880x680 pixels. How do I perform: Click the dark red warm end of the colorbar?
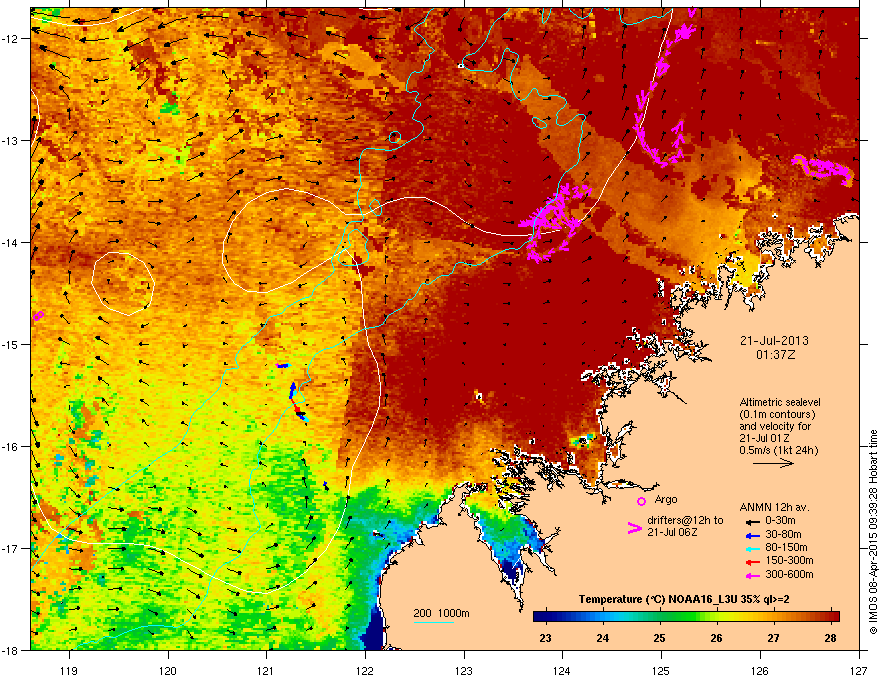831,616
